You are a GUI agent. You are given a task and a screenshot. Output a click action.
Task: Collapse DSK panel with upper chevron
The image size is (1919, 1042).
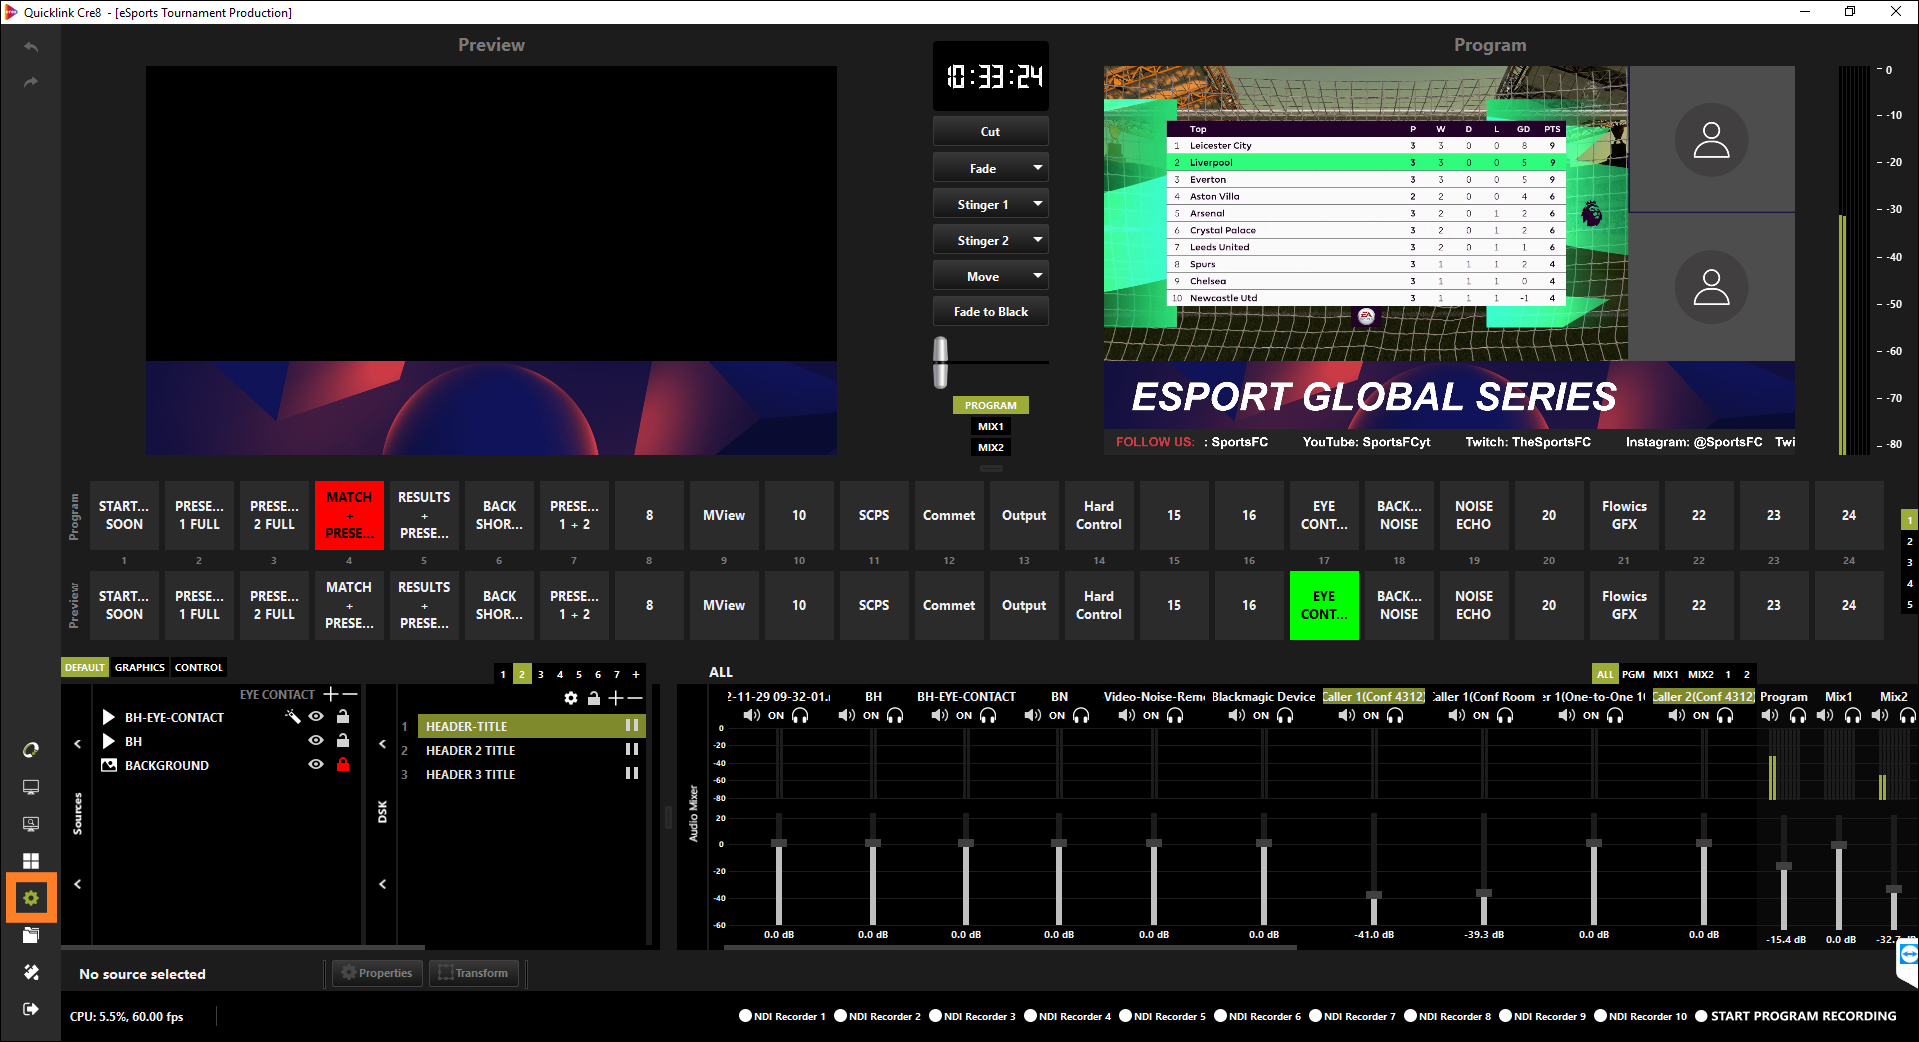click(x=382, y=743)
